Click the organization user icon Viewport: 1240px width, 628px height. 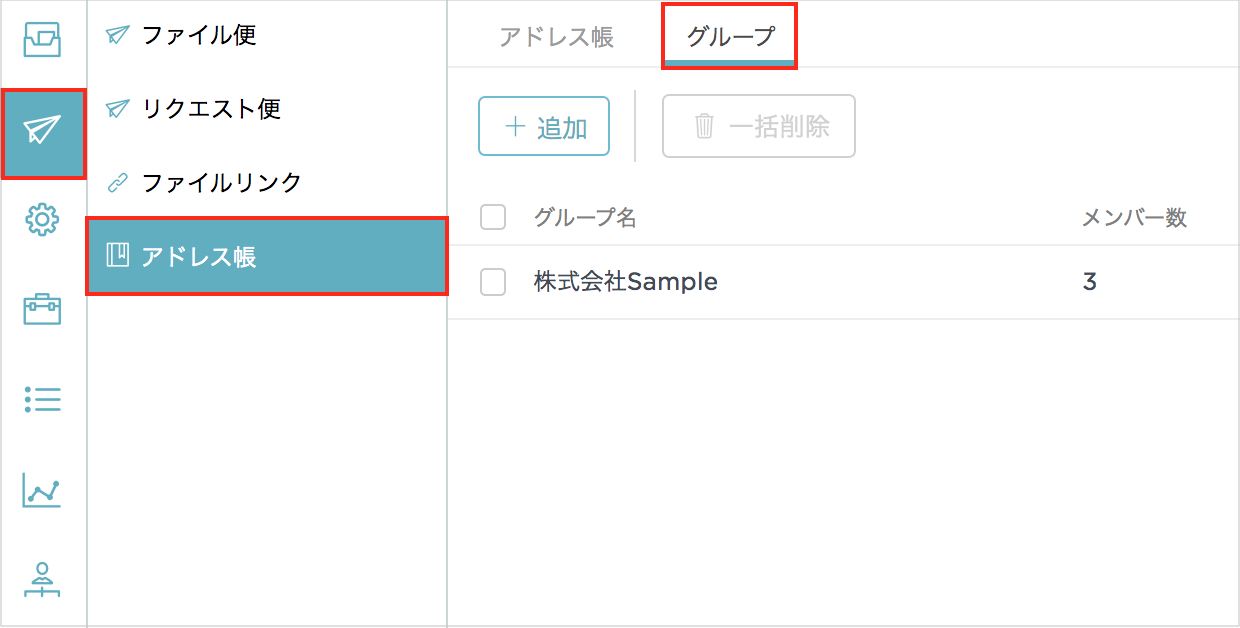pyautogui.click(x=42, y=580)
